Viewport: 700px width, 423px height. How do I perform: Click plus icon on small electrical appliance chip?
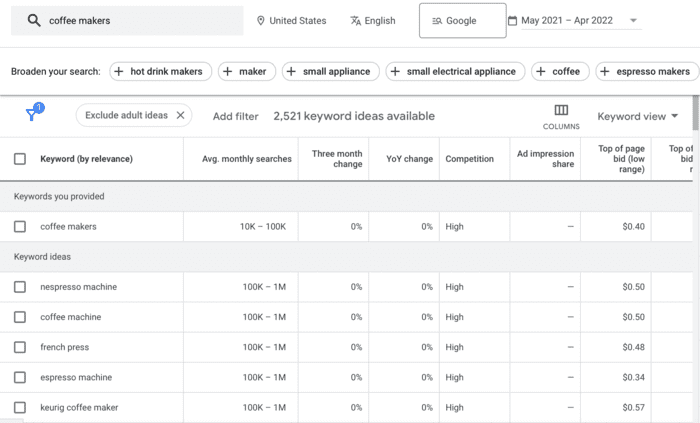click(x=395, y=71)
